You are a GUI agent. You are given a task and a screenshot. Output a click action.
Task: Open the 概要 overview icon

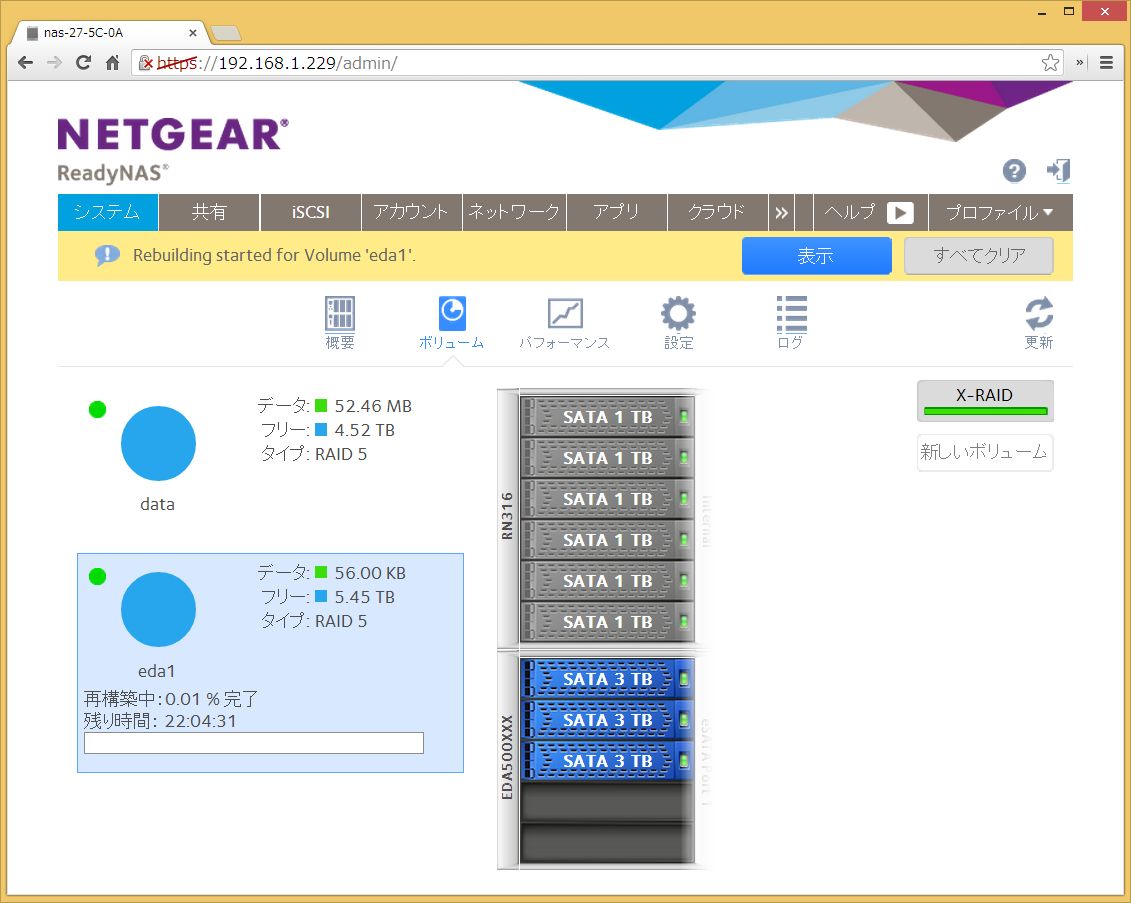pos(340,315)
